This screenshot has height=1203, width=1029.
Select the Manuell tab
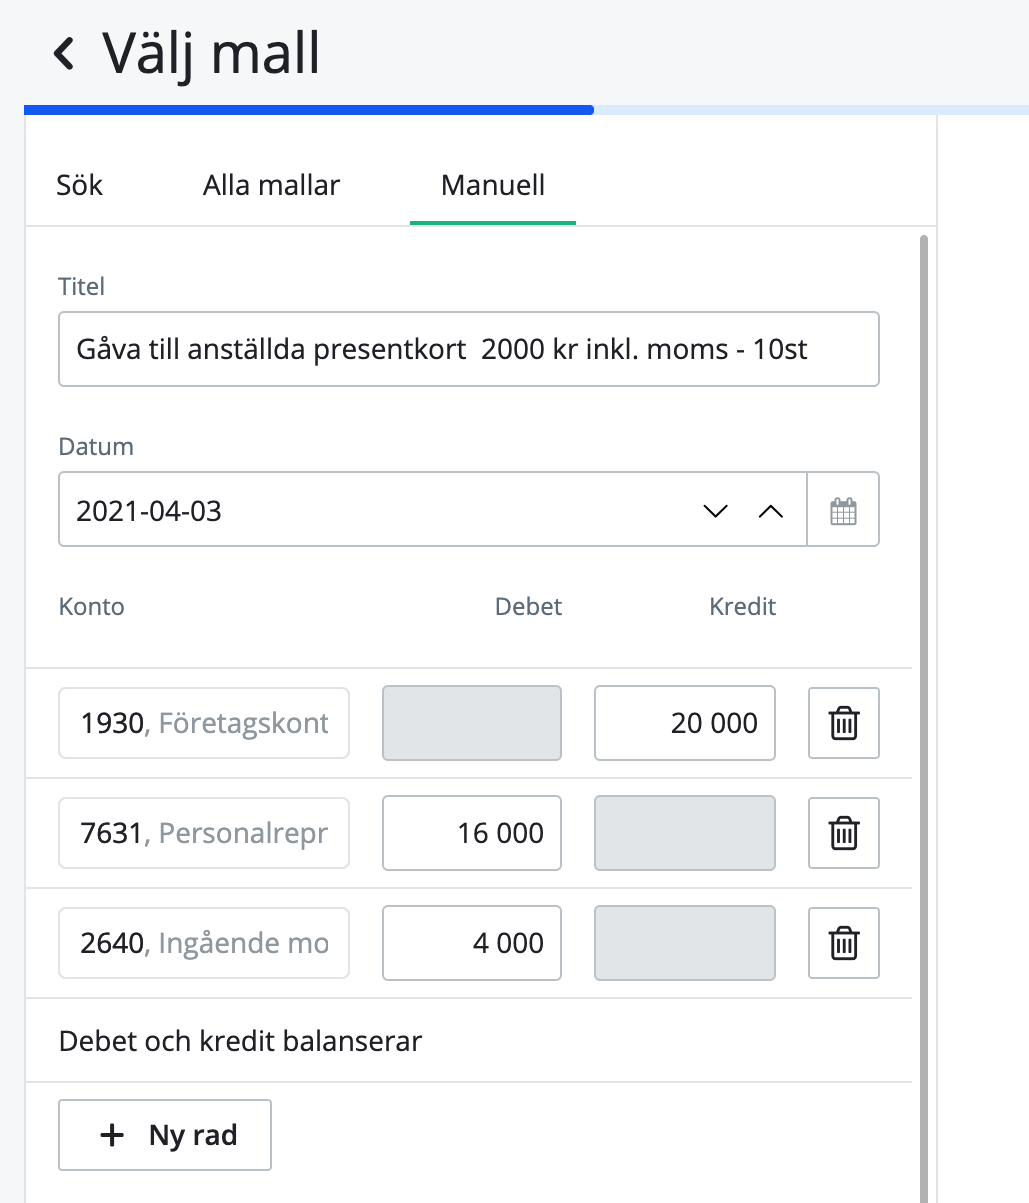point(492,185)
